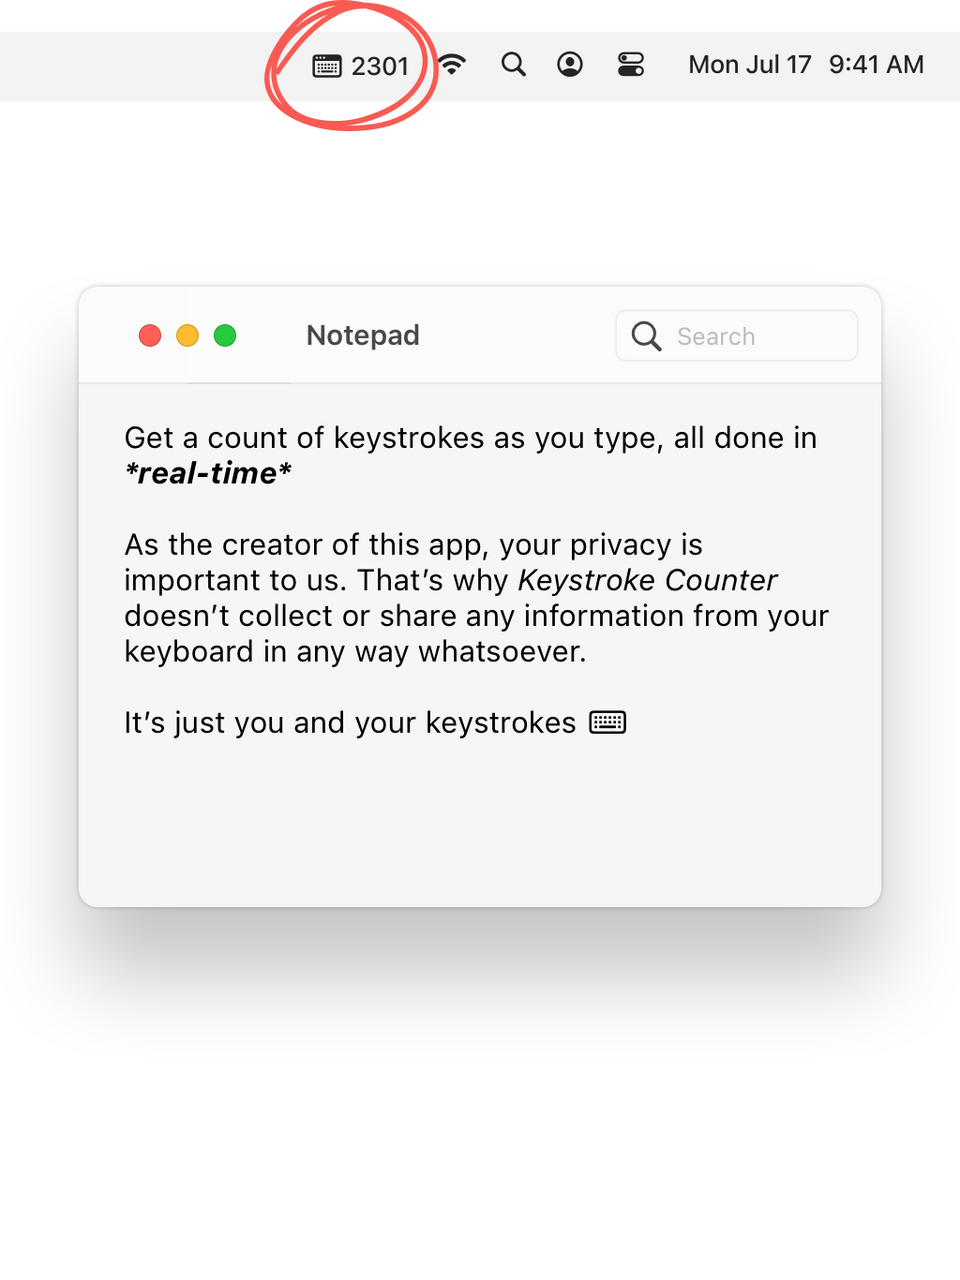This screenshot has width=960, height=1280.
Task: Zoom the Notepad window with green button
Action: tap(225, 336)
